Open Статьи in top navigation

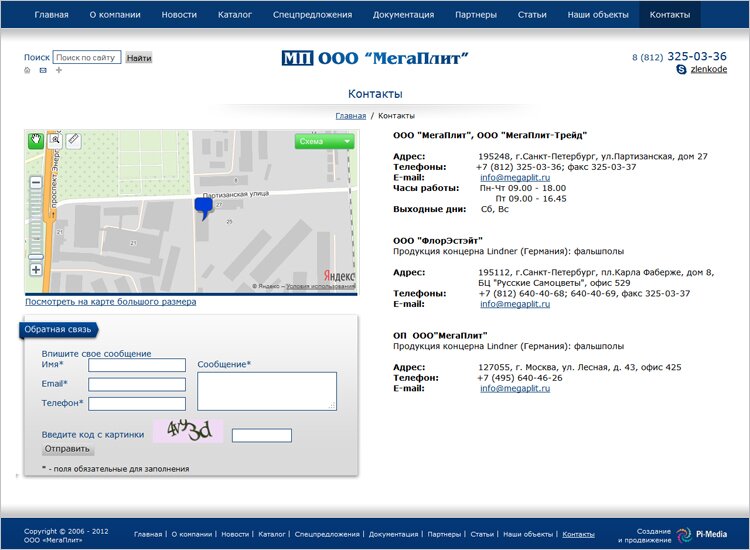[x=532, y=14]
